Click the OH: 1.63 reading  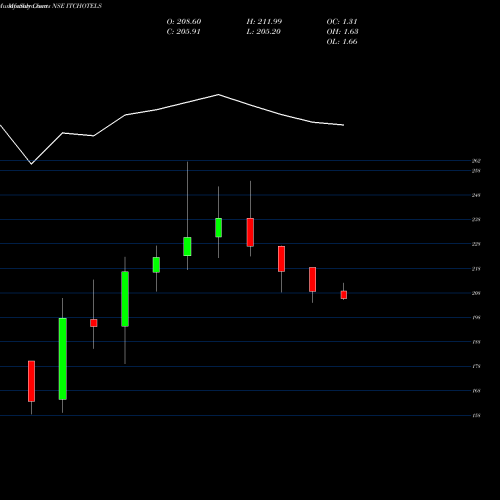coord(342,32)
